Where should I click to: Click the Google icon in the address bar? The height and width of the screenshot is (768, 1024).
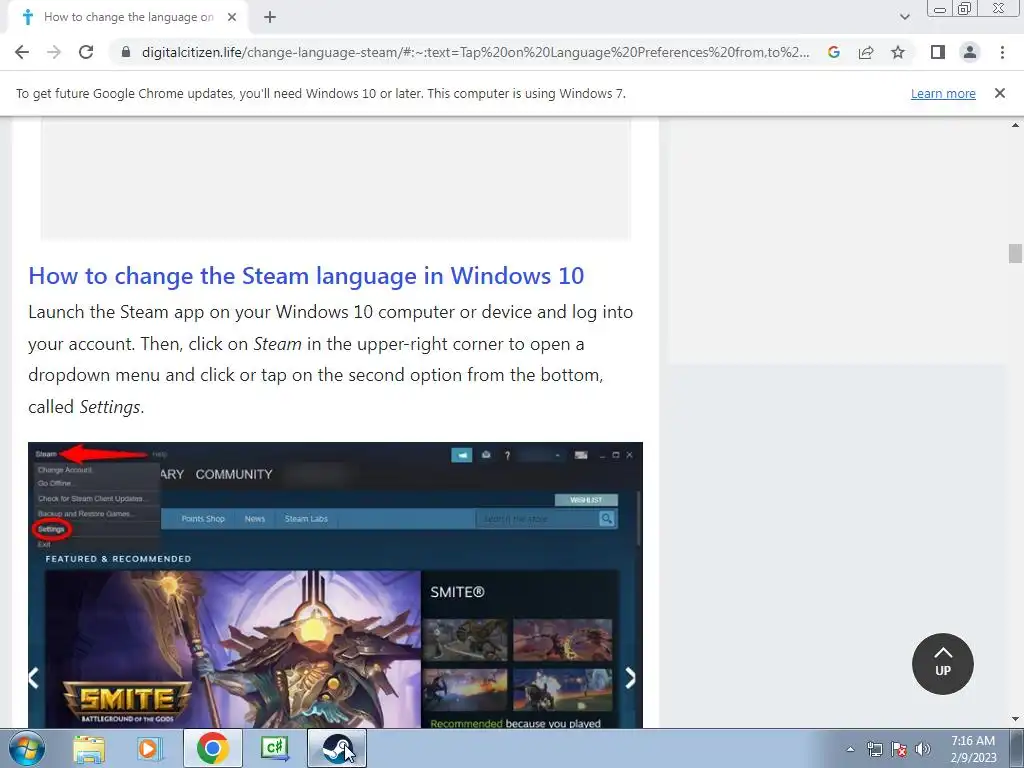tap(833, 52)
